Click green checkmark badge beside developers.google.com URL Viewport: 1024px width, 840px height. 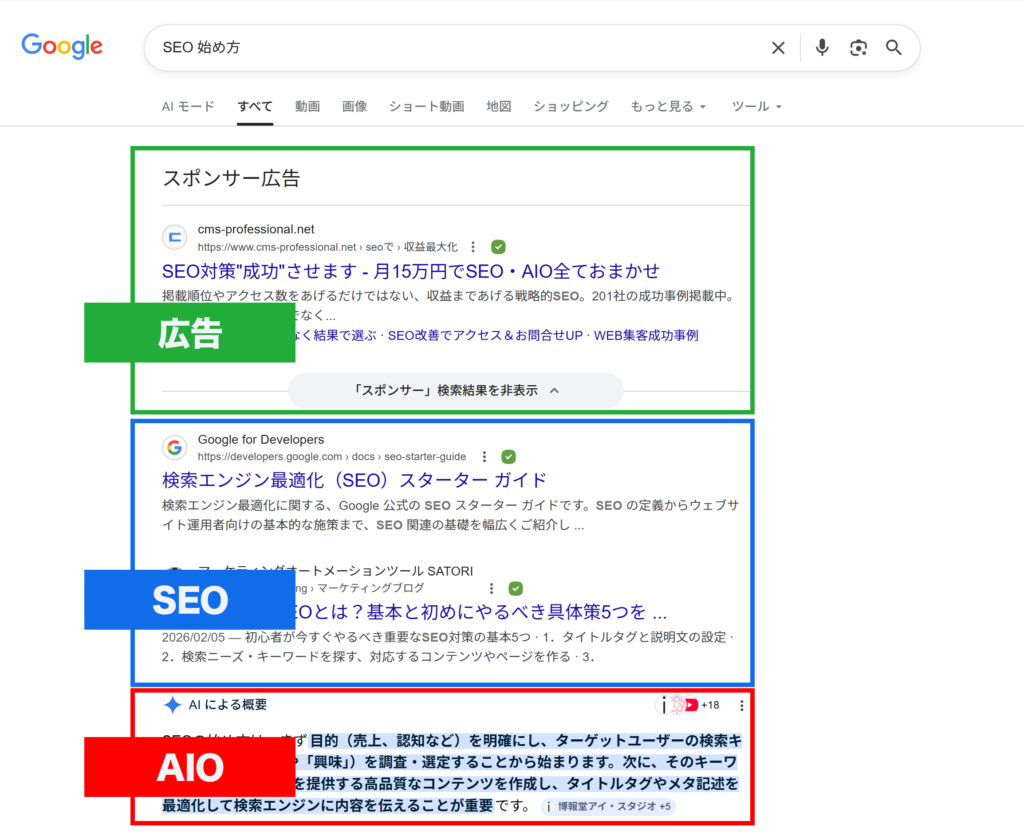coord(509,457)
